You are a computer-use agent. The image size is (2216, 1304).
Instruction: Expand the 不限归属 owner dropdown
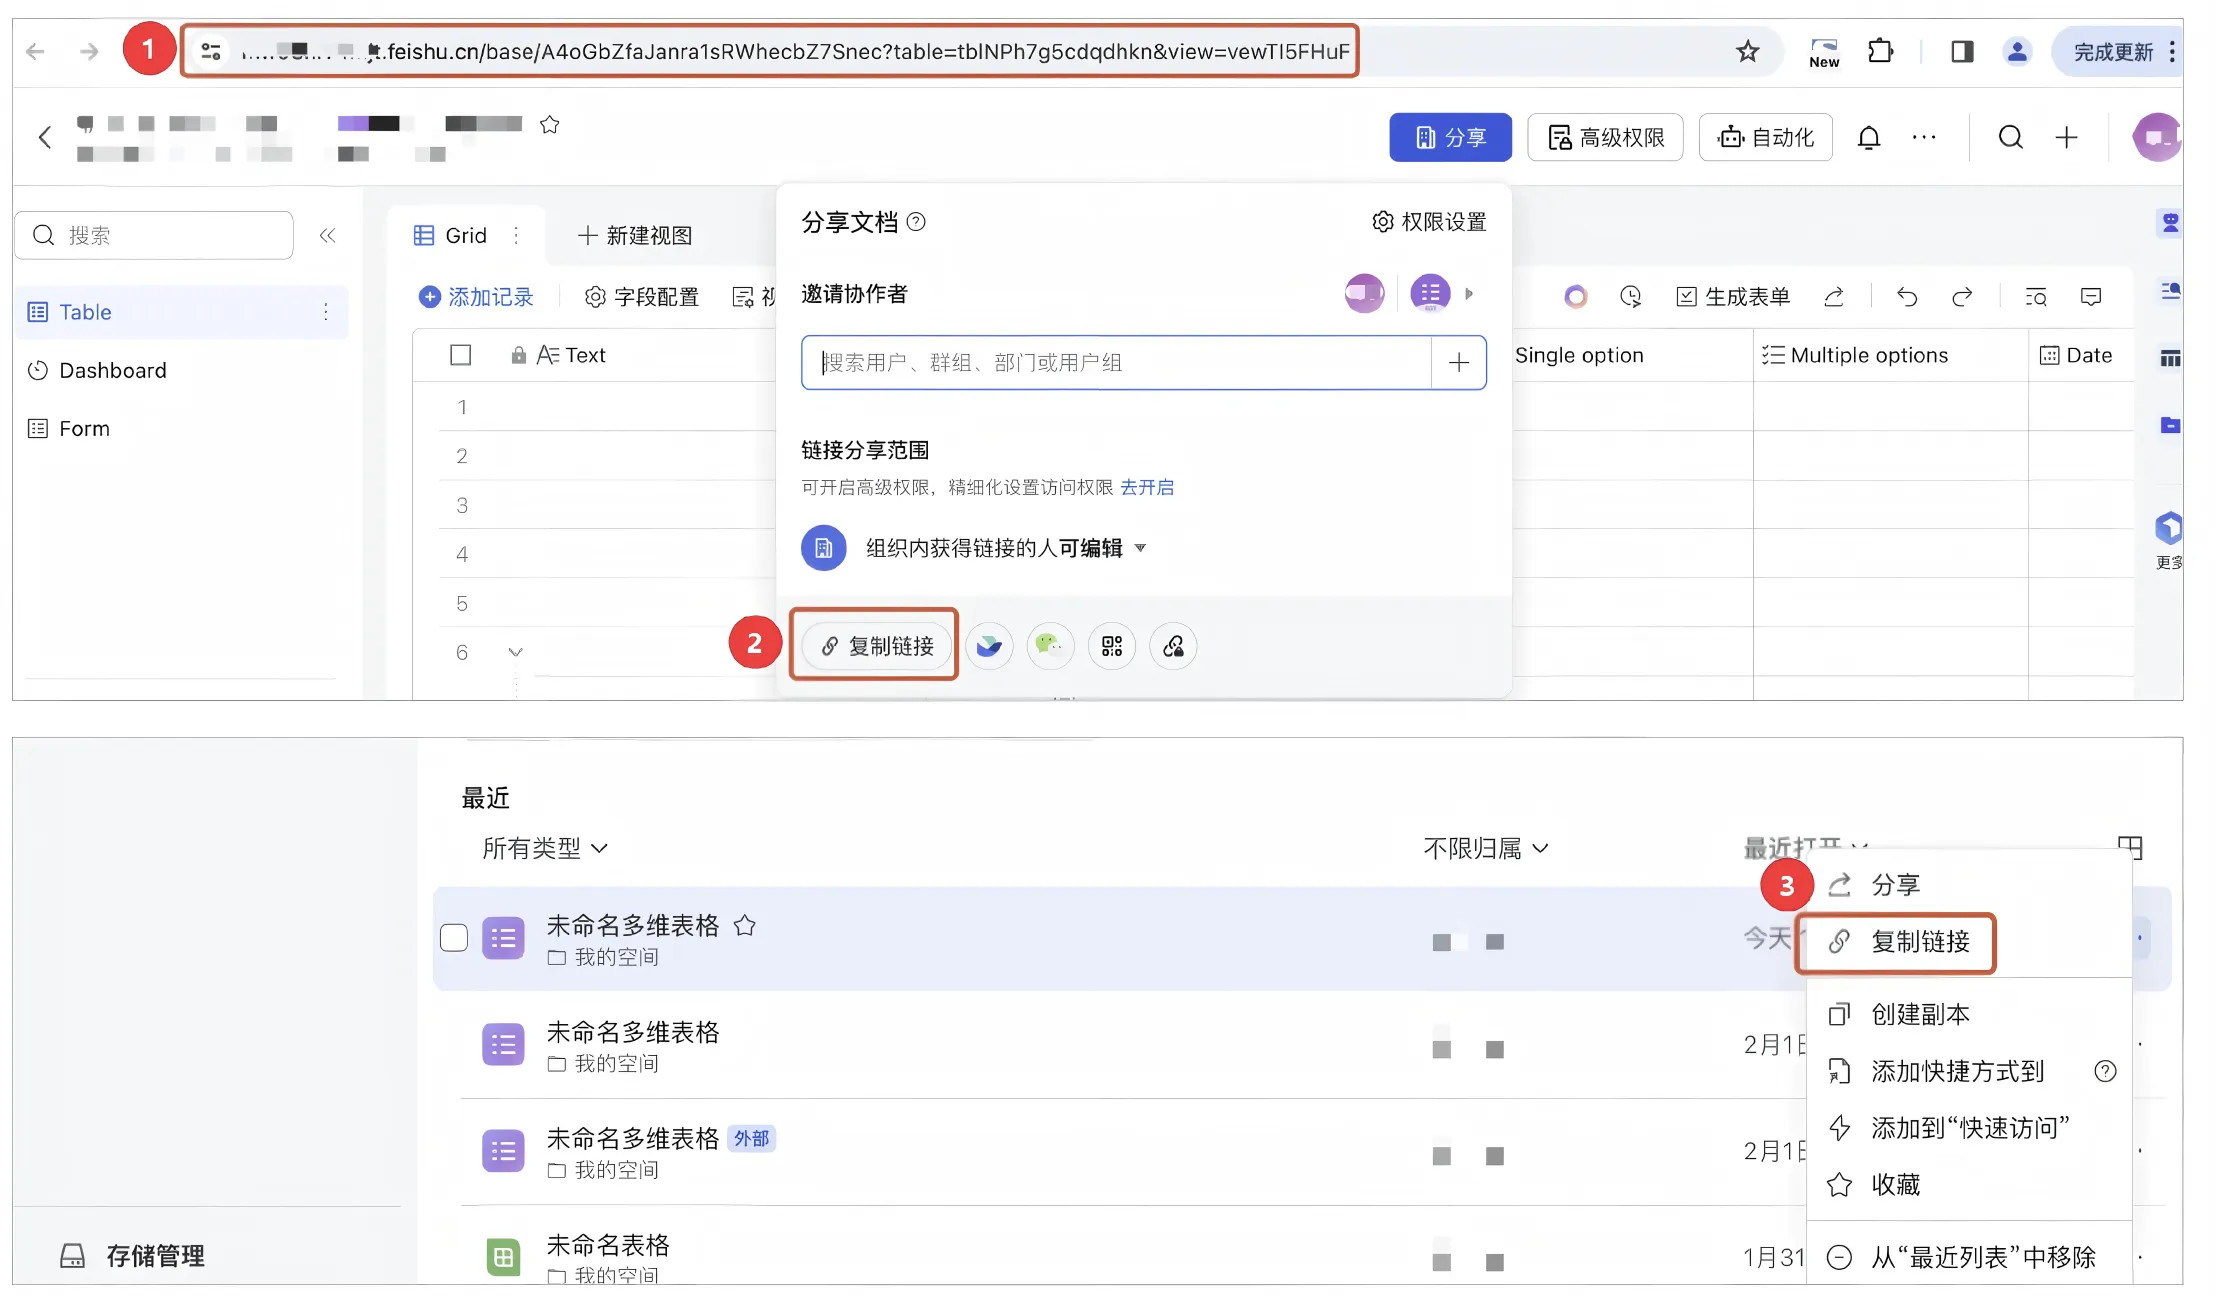[1485, 849]
